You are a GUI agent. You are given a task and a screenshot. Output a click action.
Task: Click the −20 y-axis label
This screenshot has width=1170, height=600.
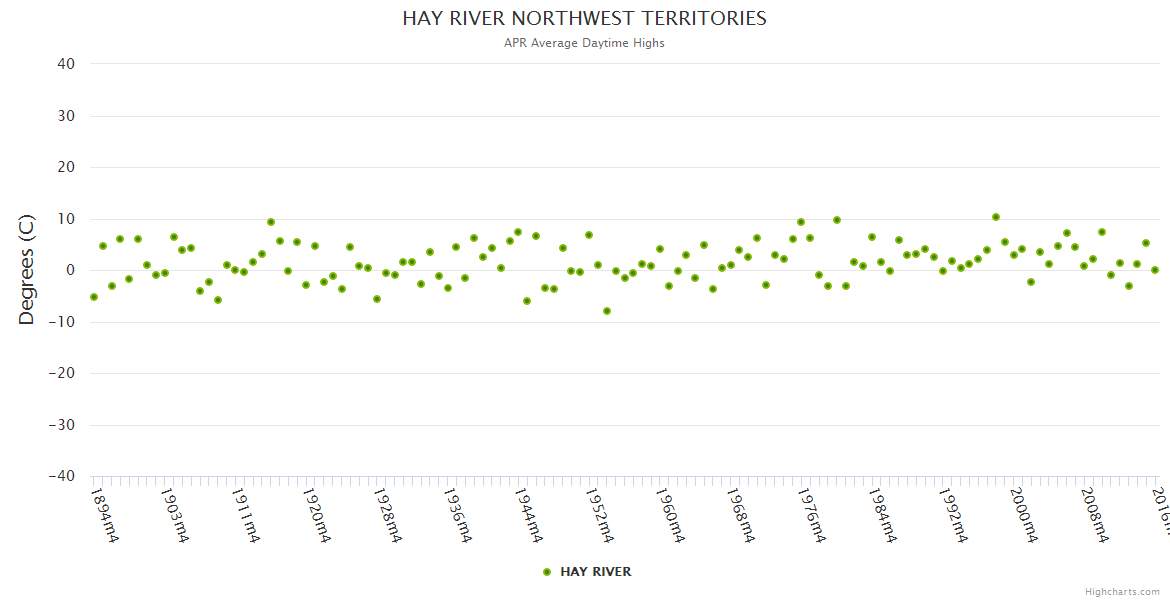tap(61, 373)
